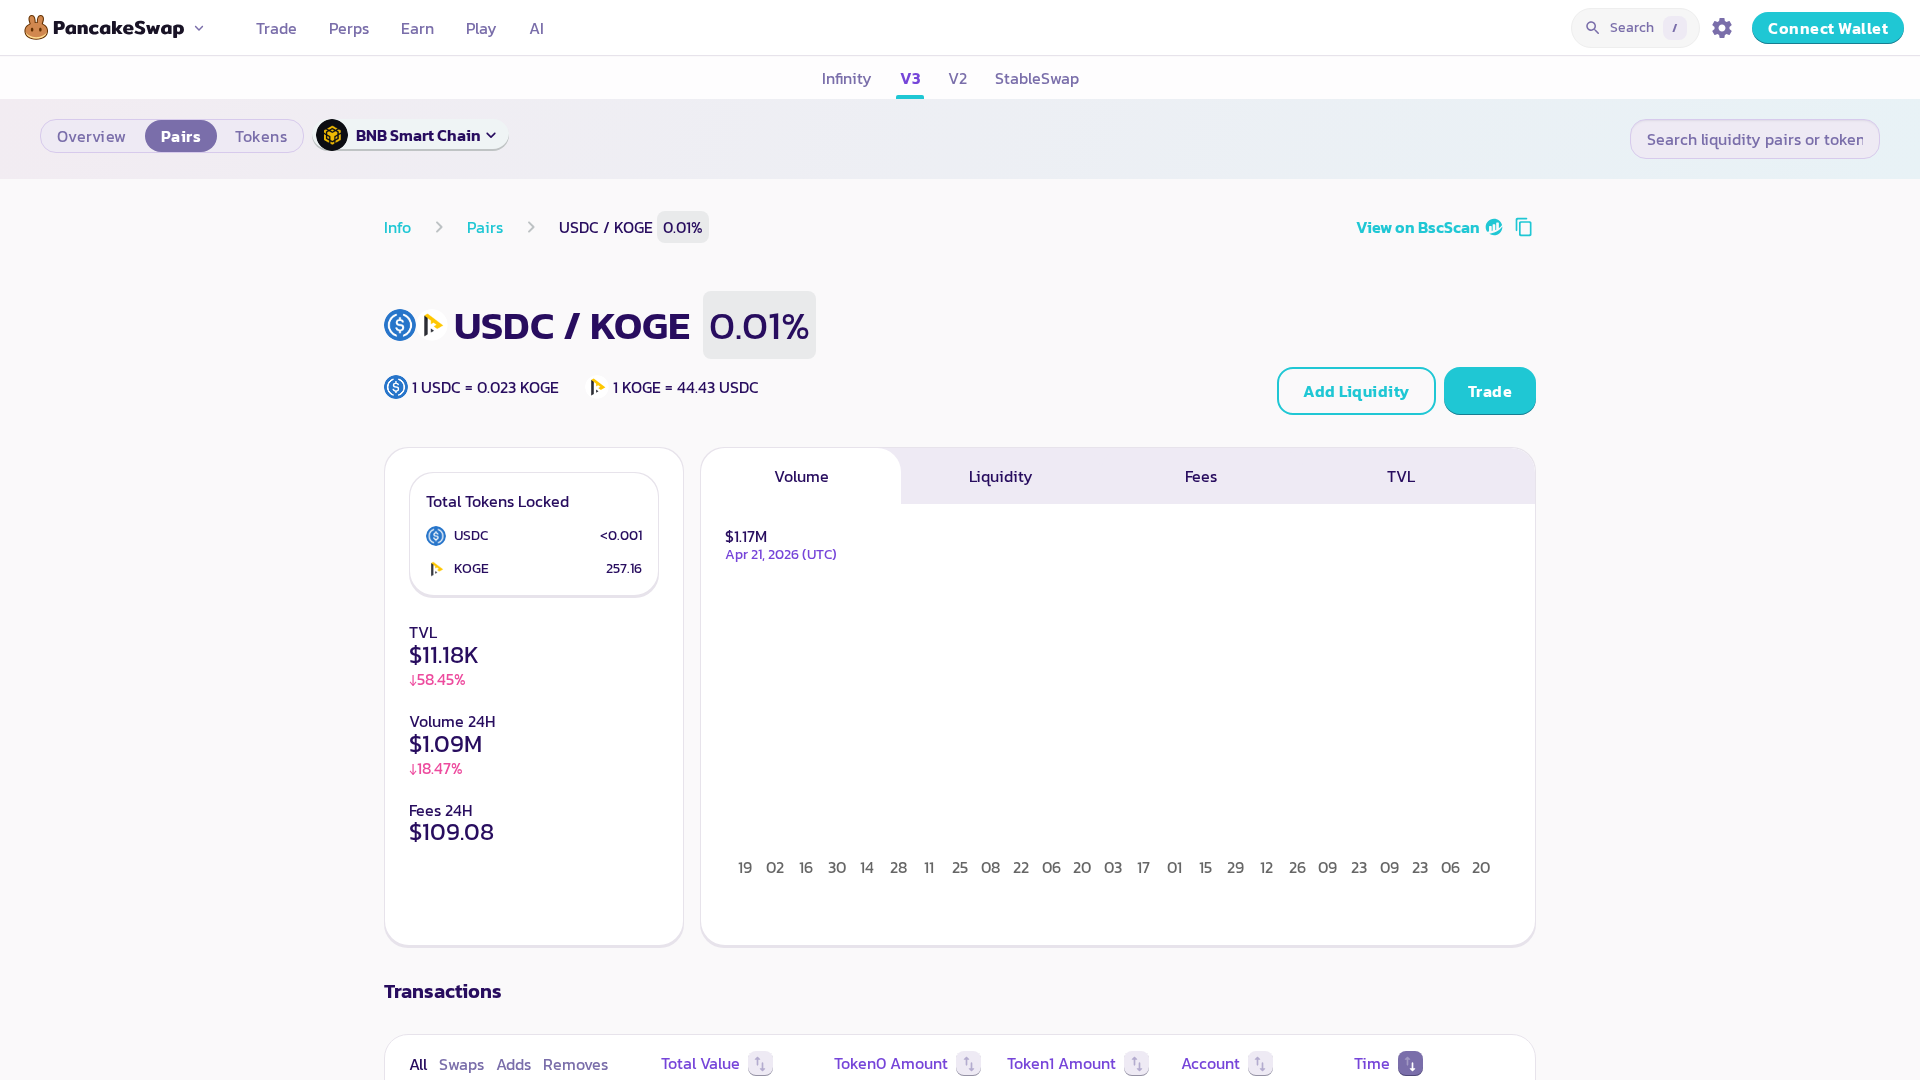Show the Liquidity chart tab
The width and height of the screenshot is (1920, 1080).
click(x=1000, y=476)
